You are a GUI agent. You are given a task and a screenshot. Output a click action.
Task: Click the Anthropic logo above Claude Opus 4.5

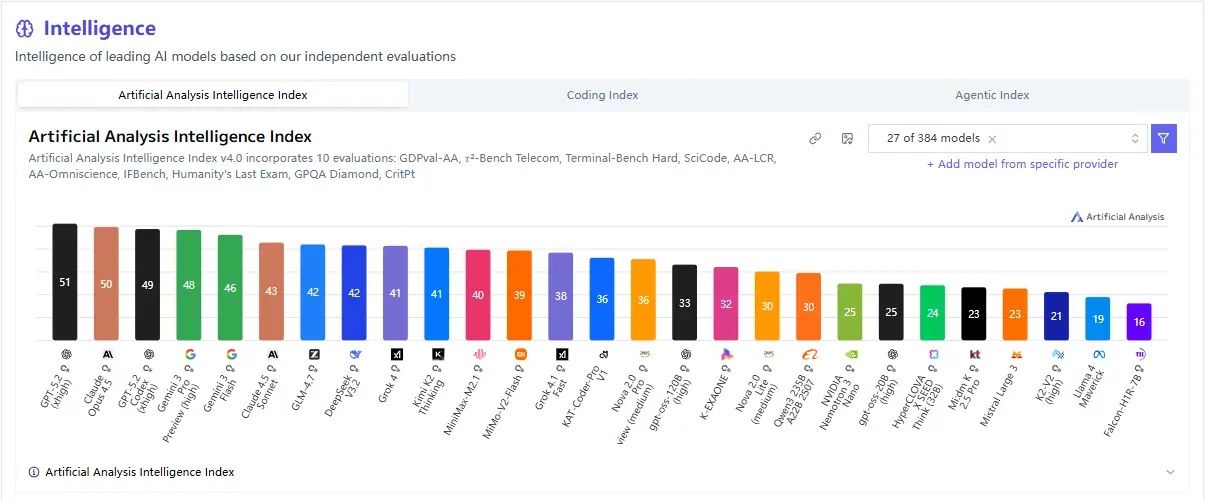107,354
